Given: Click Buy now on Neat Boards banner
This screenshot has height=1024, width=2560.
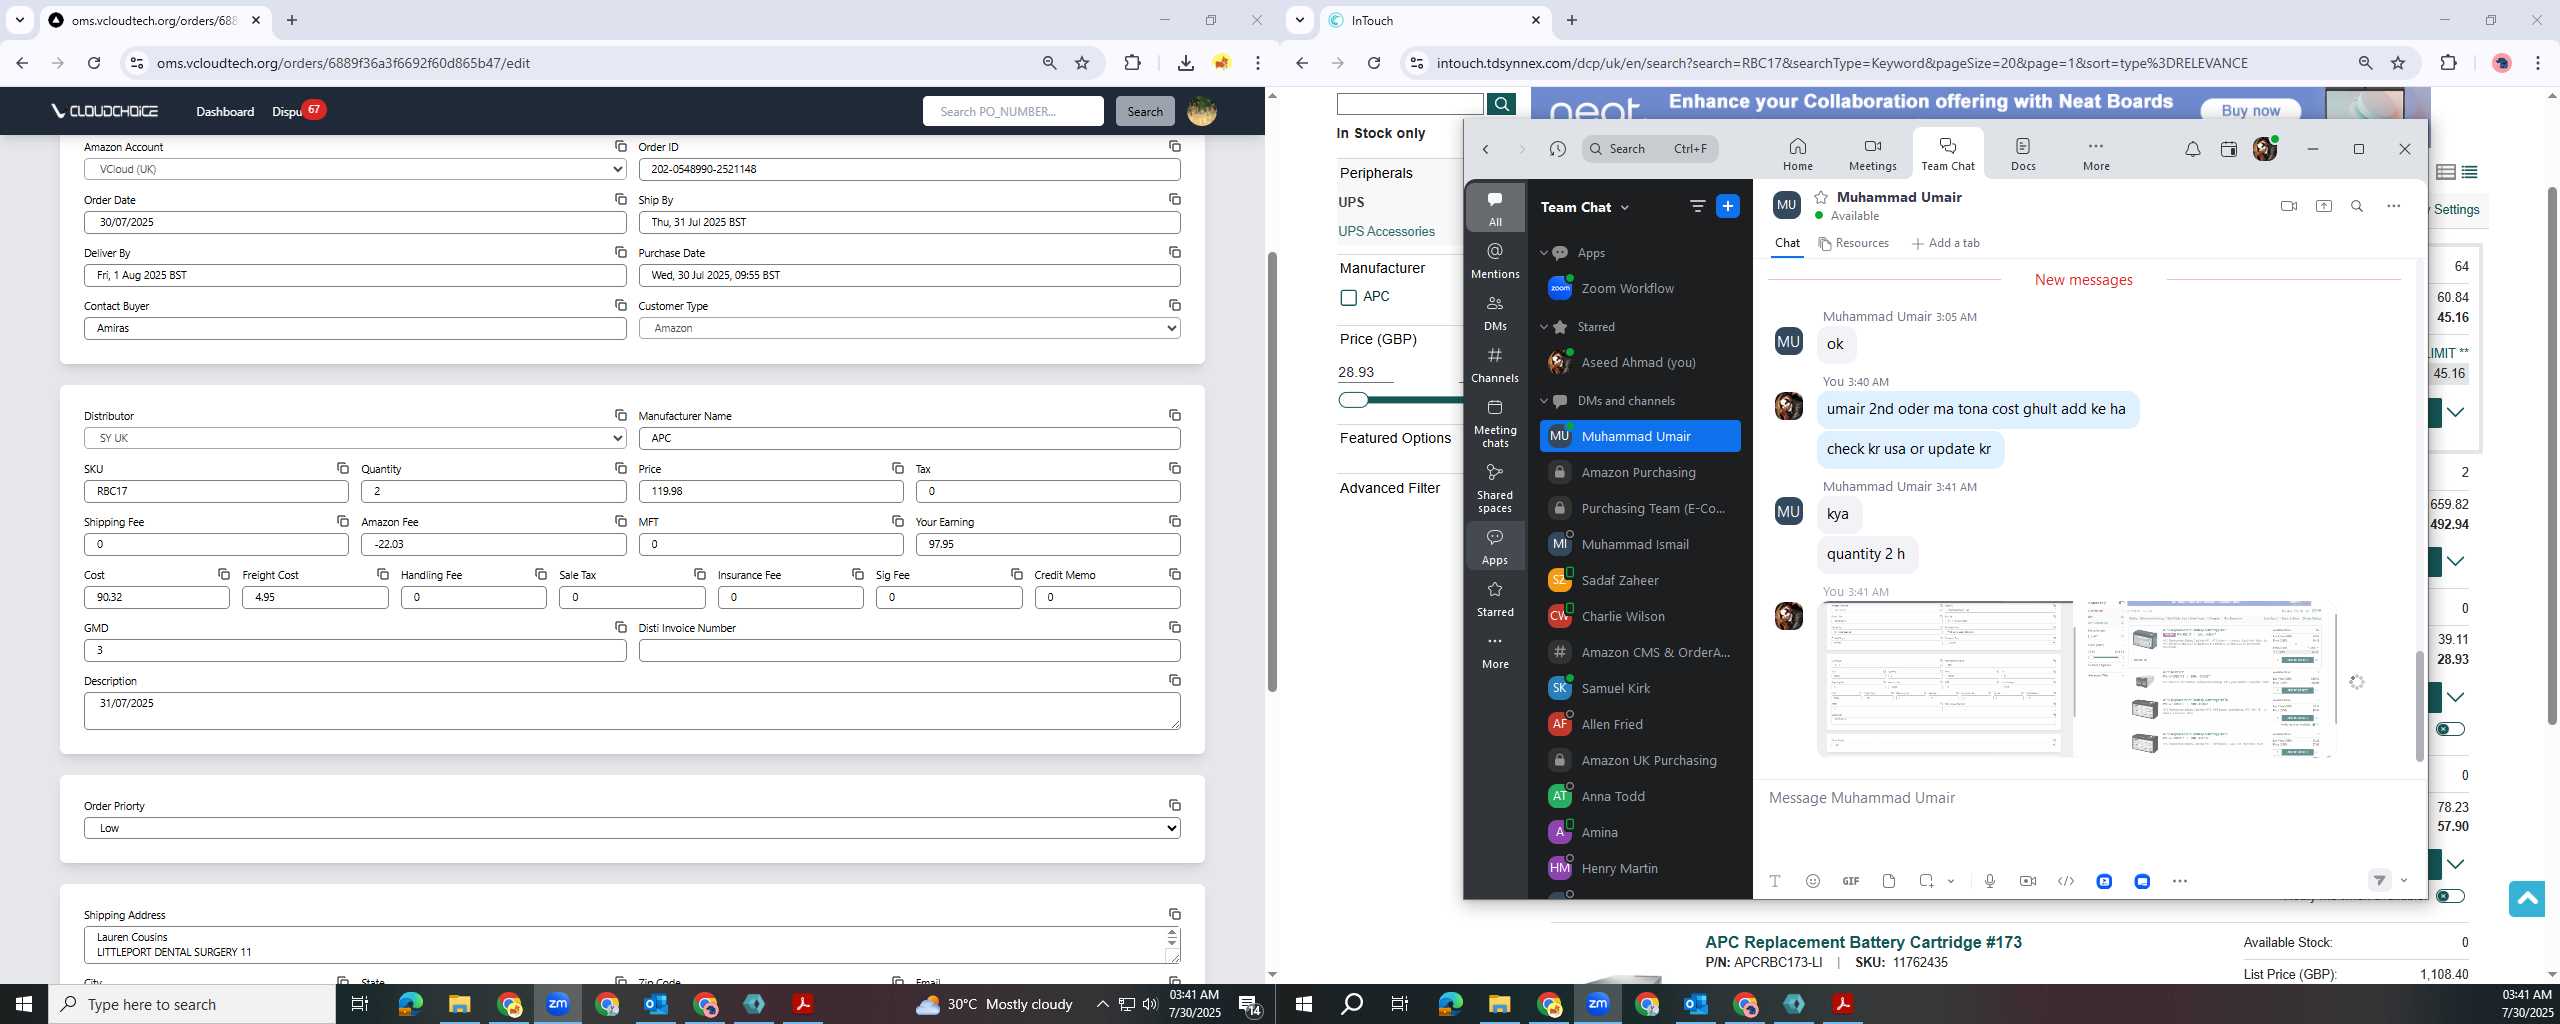Looking at the screenshot, I should [x=2250, y=110].
